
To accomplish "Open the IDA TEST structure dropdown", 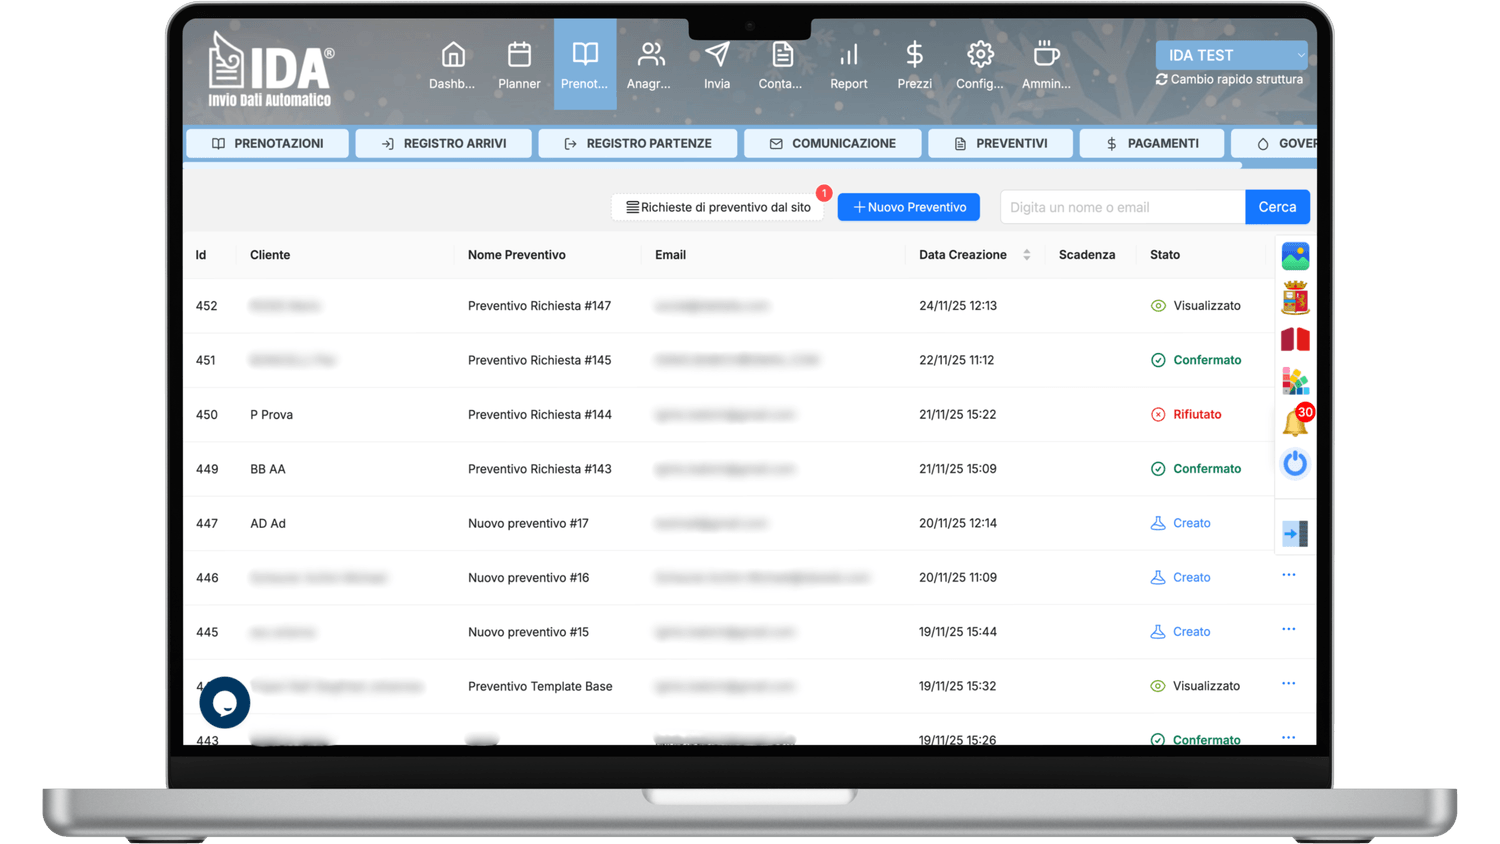I will pos(1231,55).
